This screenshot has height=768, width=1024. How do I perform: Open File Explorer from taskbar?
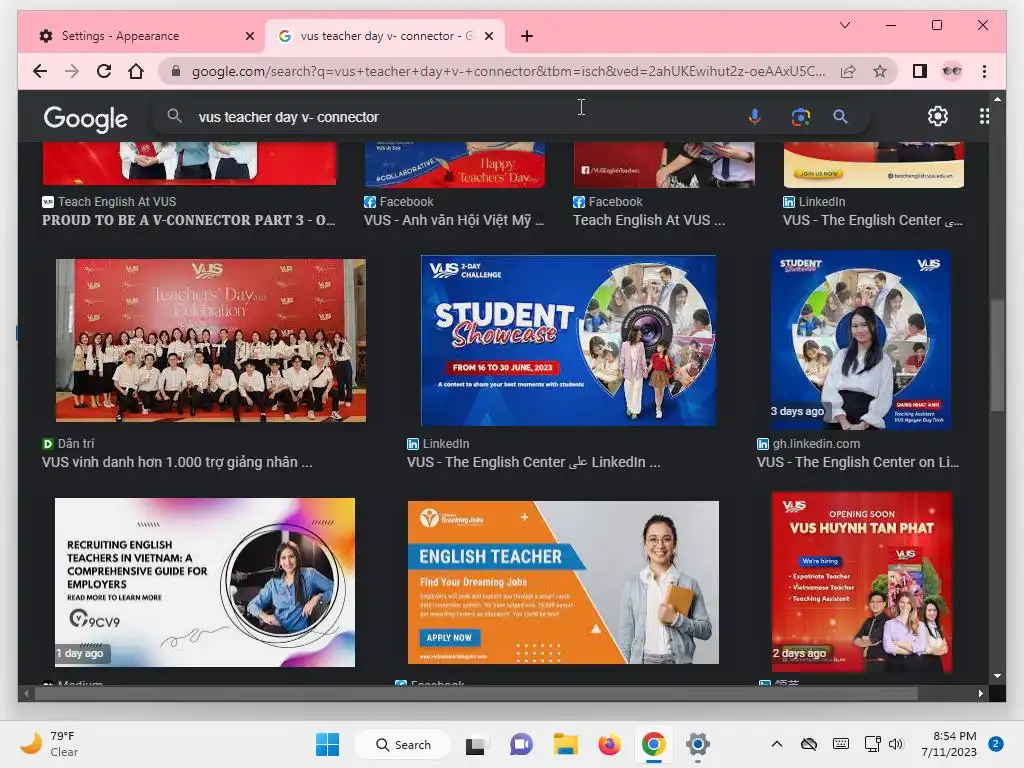566,744
